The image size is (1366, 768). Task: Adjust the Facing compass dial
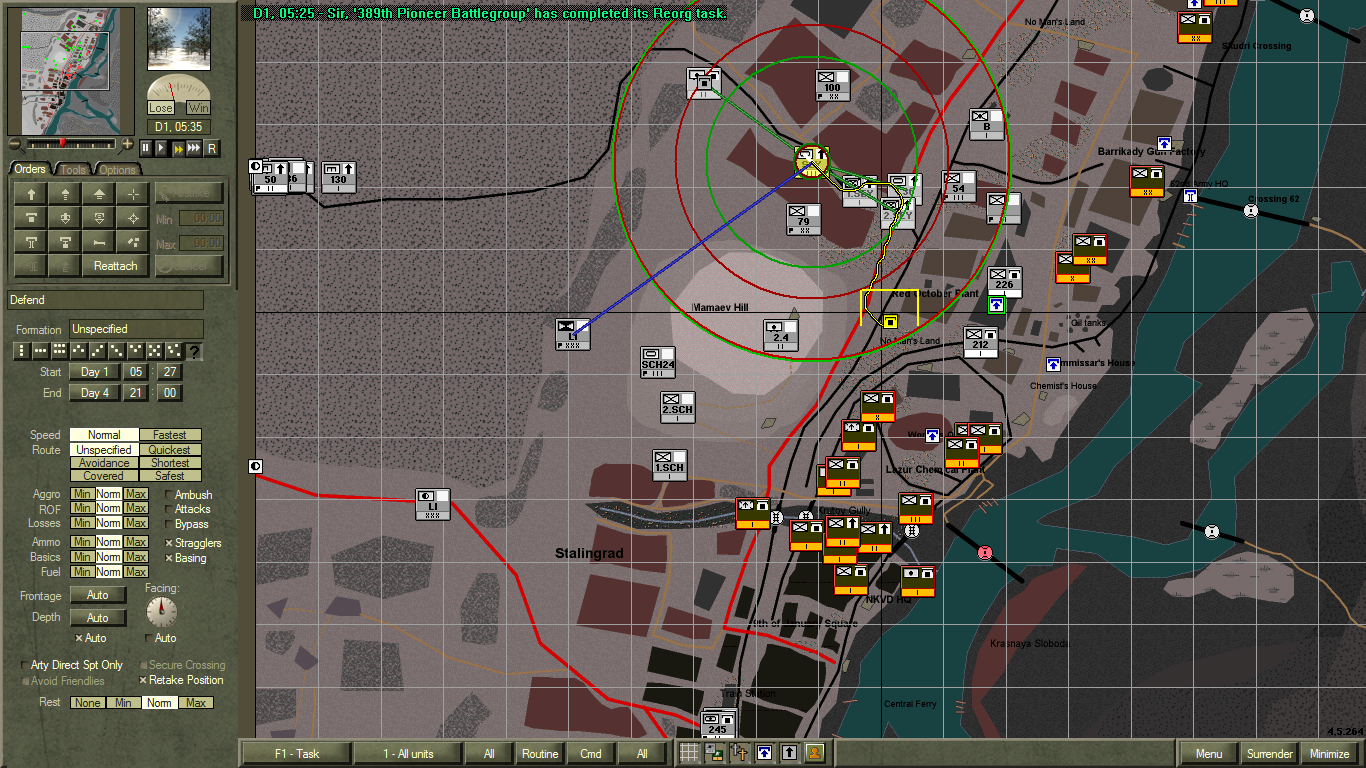[x=161, y=612]
